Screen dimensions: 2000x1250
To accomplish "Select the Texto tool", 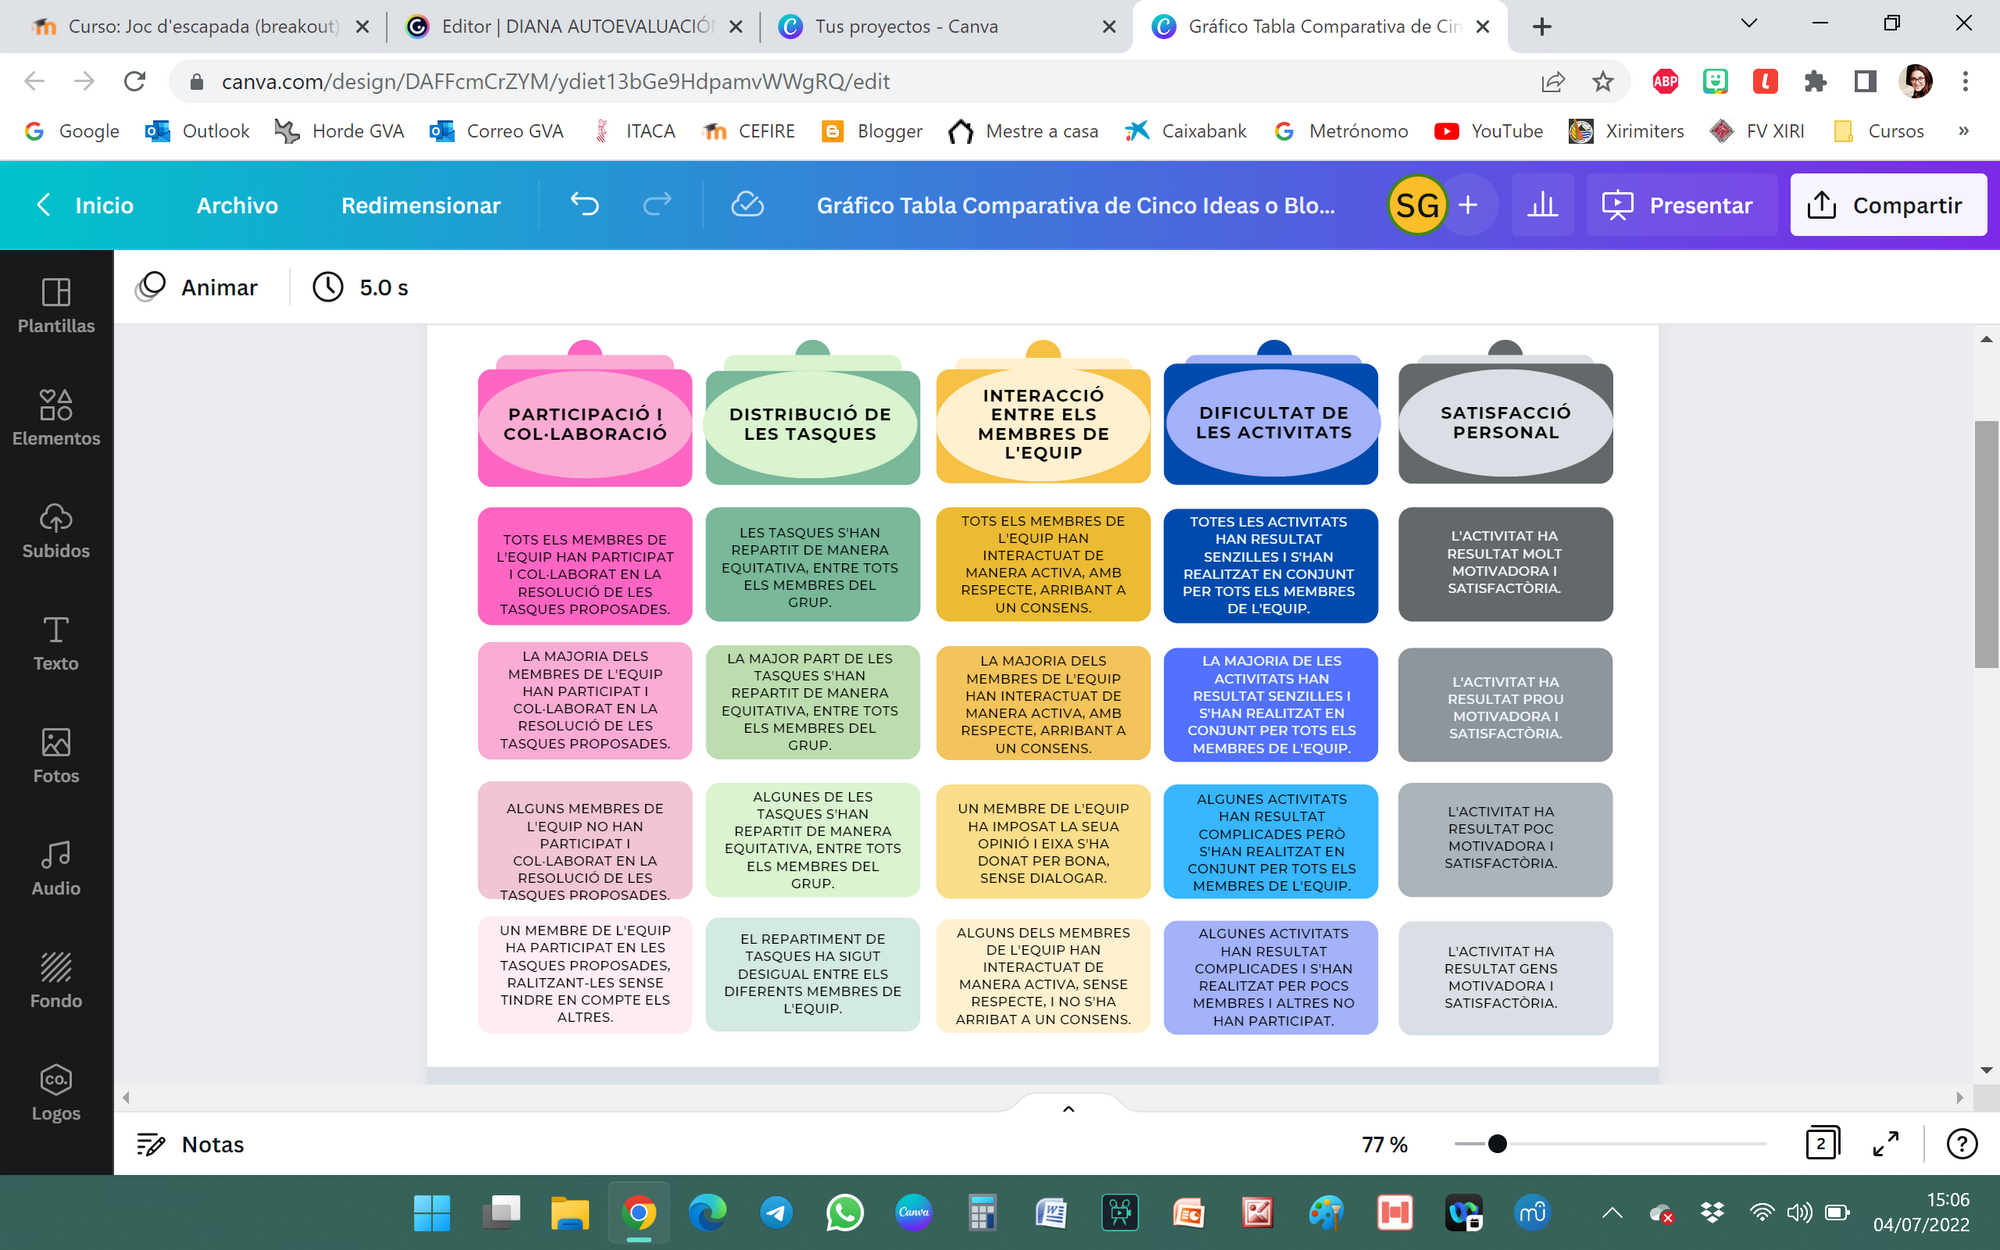I will coord(56,642).
